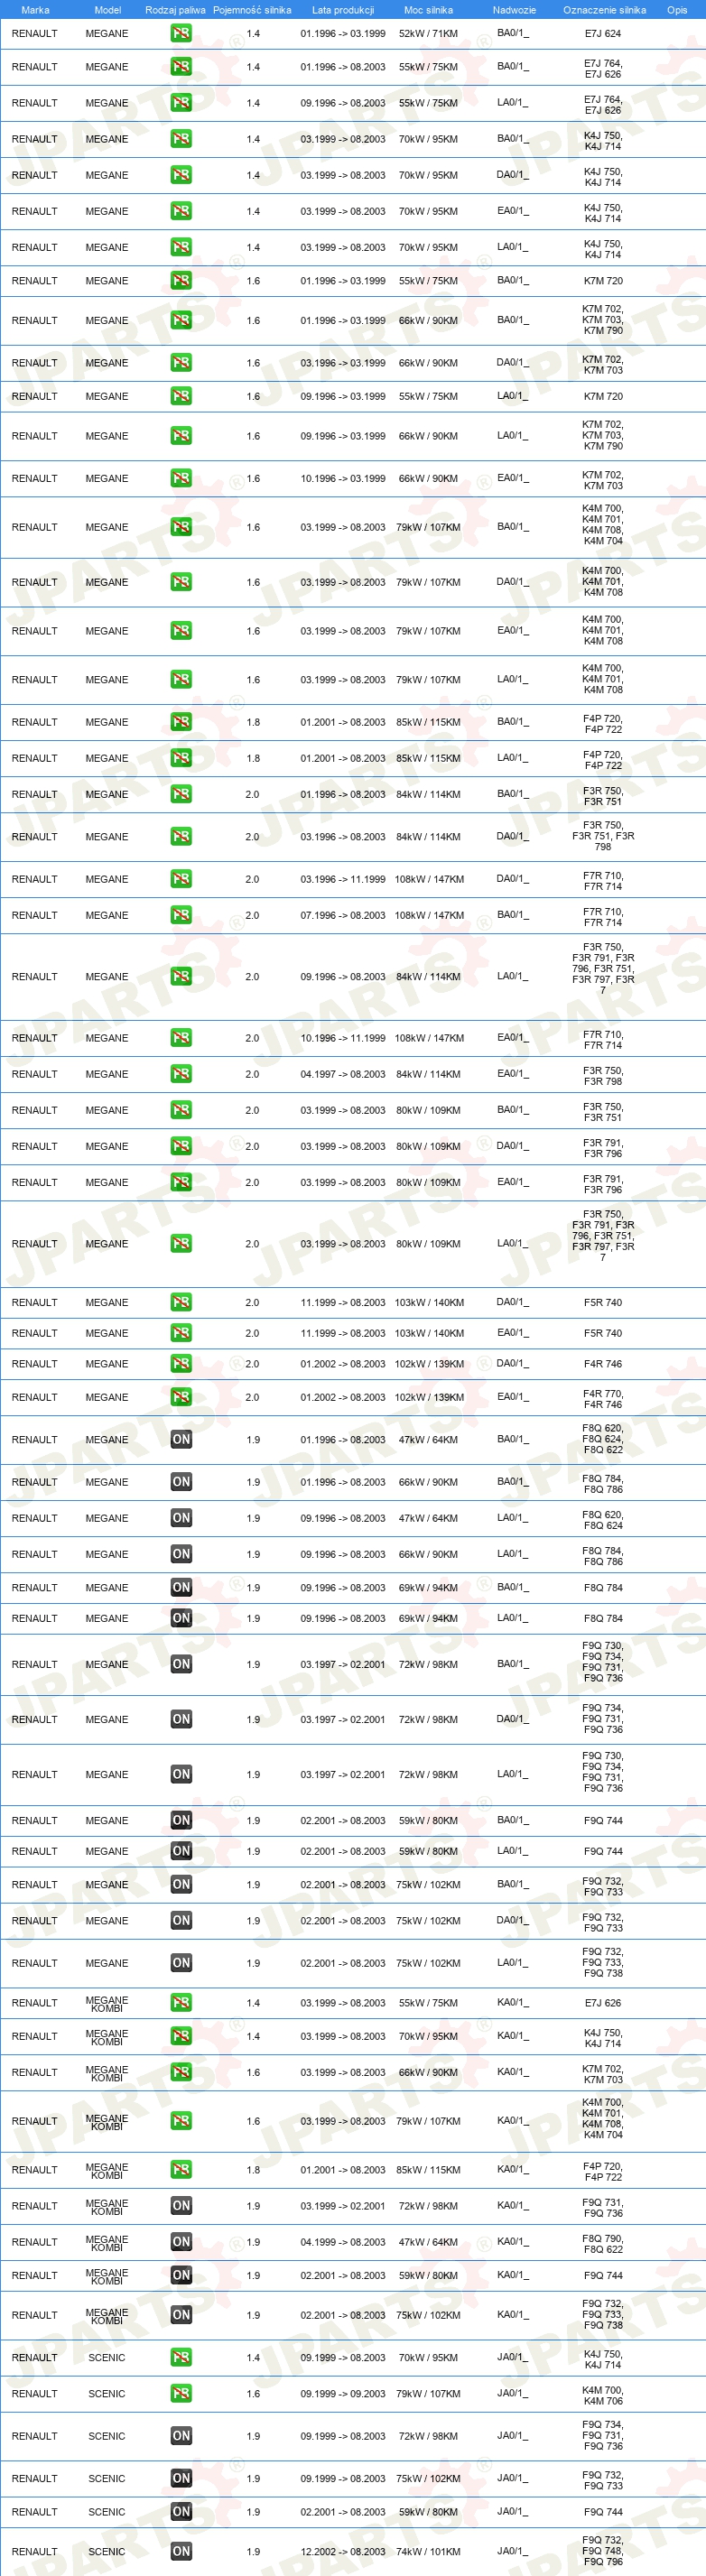Click ON icon in Scenic F9Q 744 row
The image size is (706, 2576).
pos(181,2512)
